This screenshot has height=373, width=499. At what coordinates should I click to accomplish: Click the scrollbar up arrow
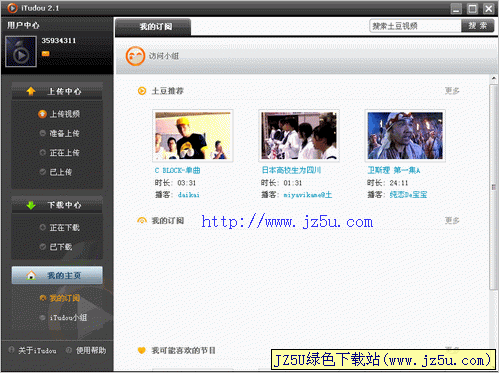click(x=494, y=79)
